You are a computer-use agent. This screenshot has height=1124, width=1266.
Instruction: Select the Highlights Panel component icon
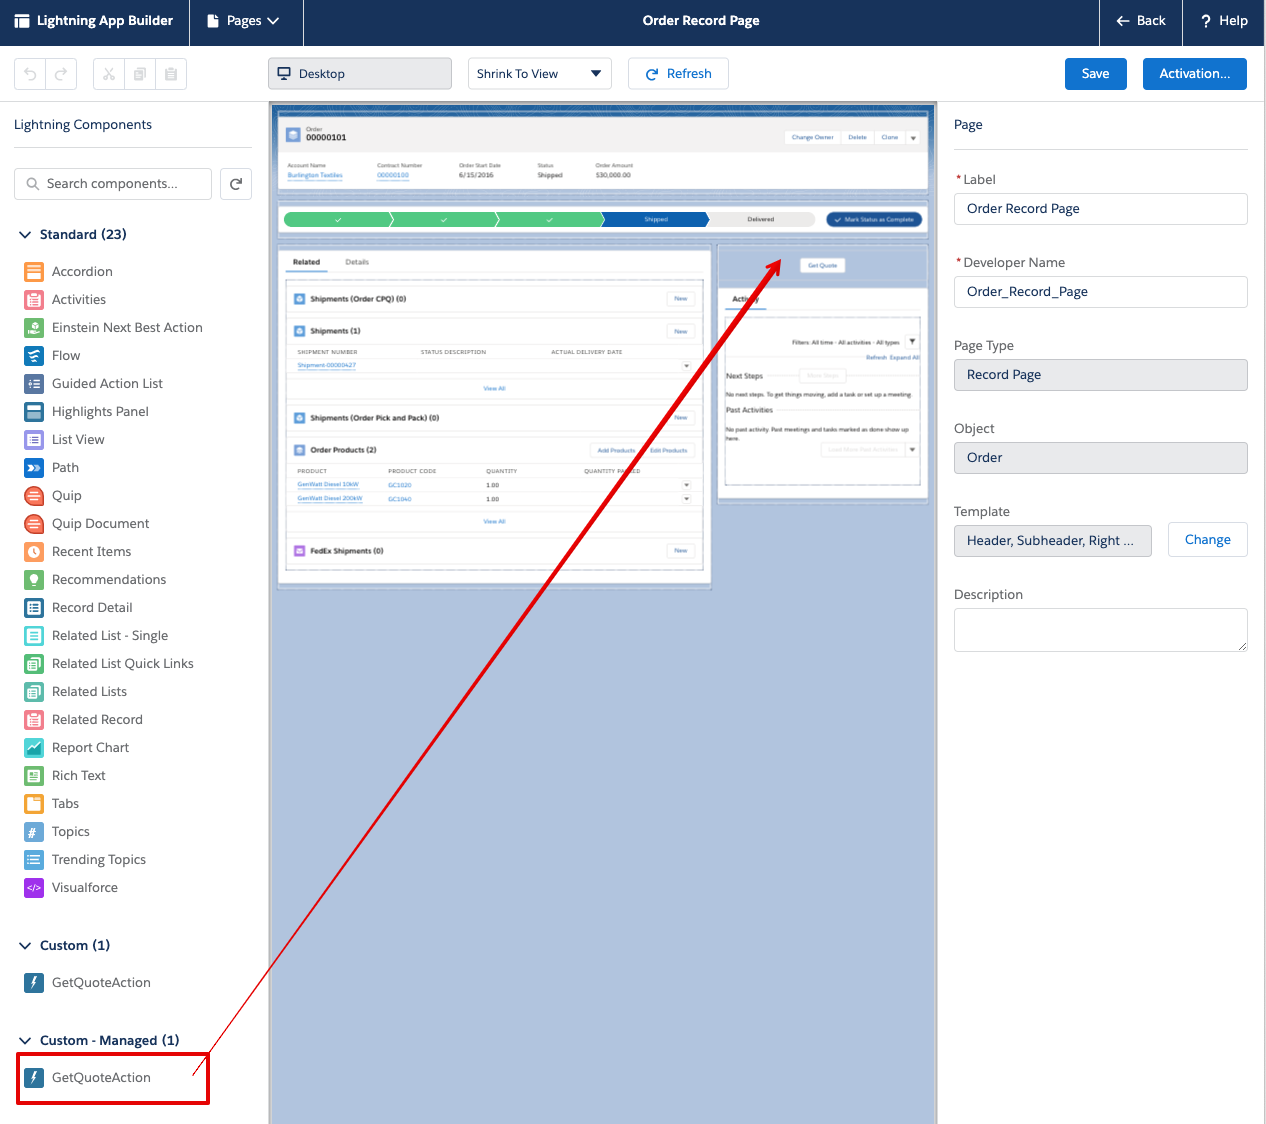33,411
